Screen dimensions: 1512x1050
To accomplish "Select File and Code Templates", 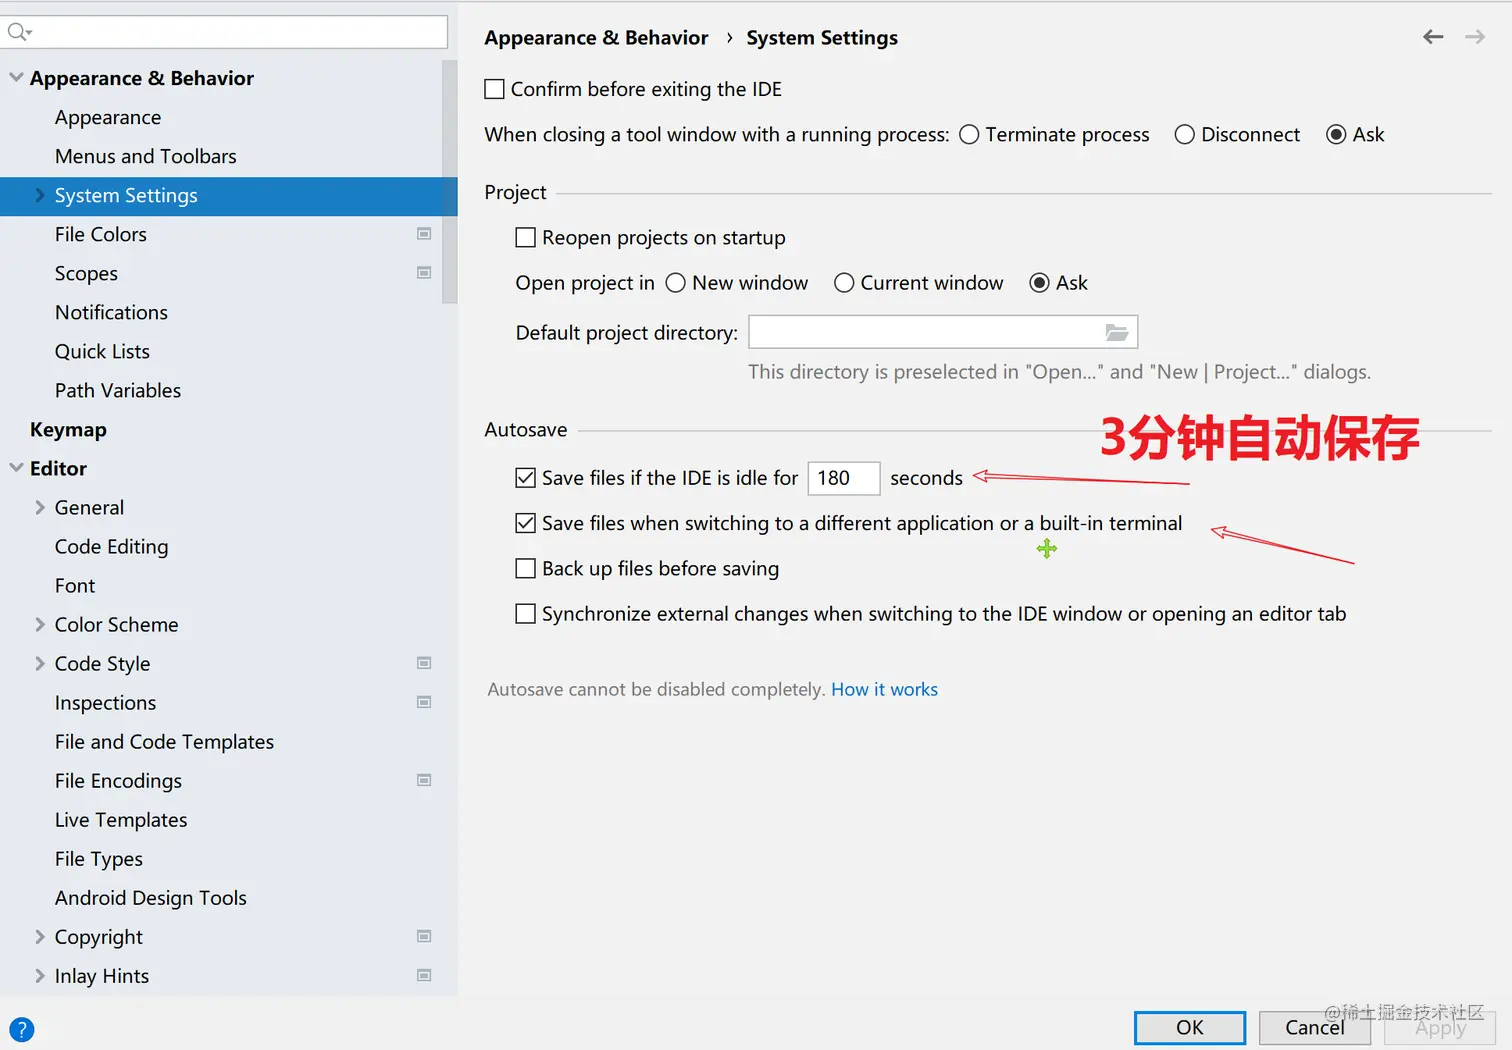I will [x=164, y=741].
